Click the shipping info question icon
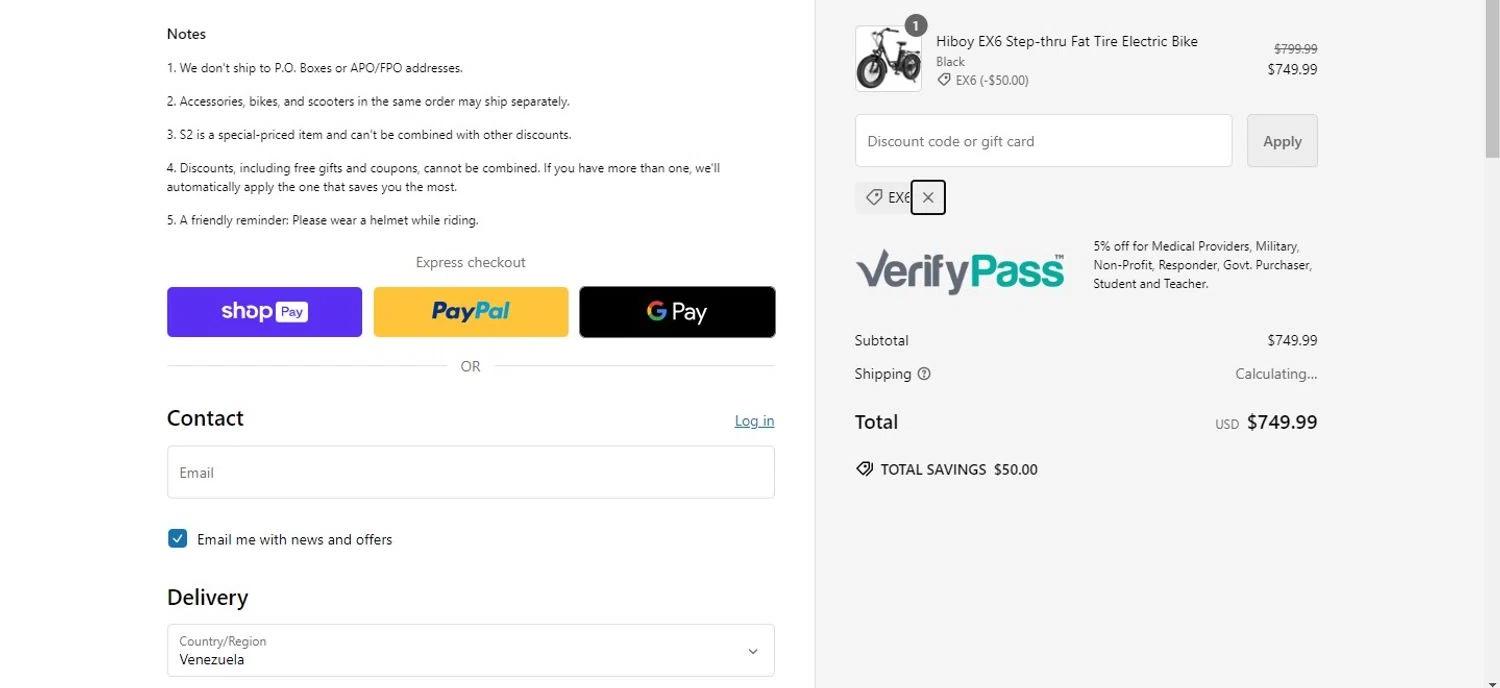 pos(924,374)
